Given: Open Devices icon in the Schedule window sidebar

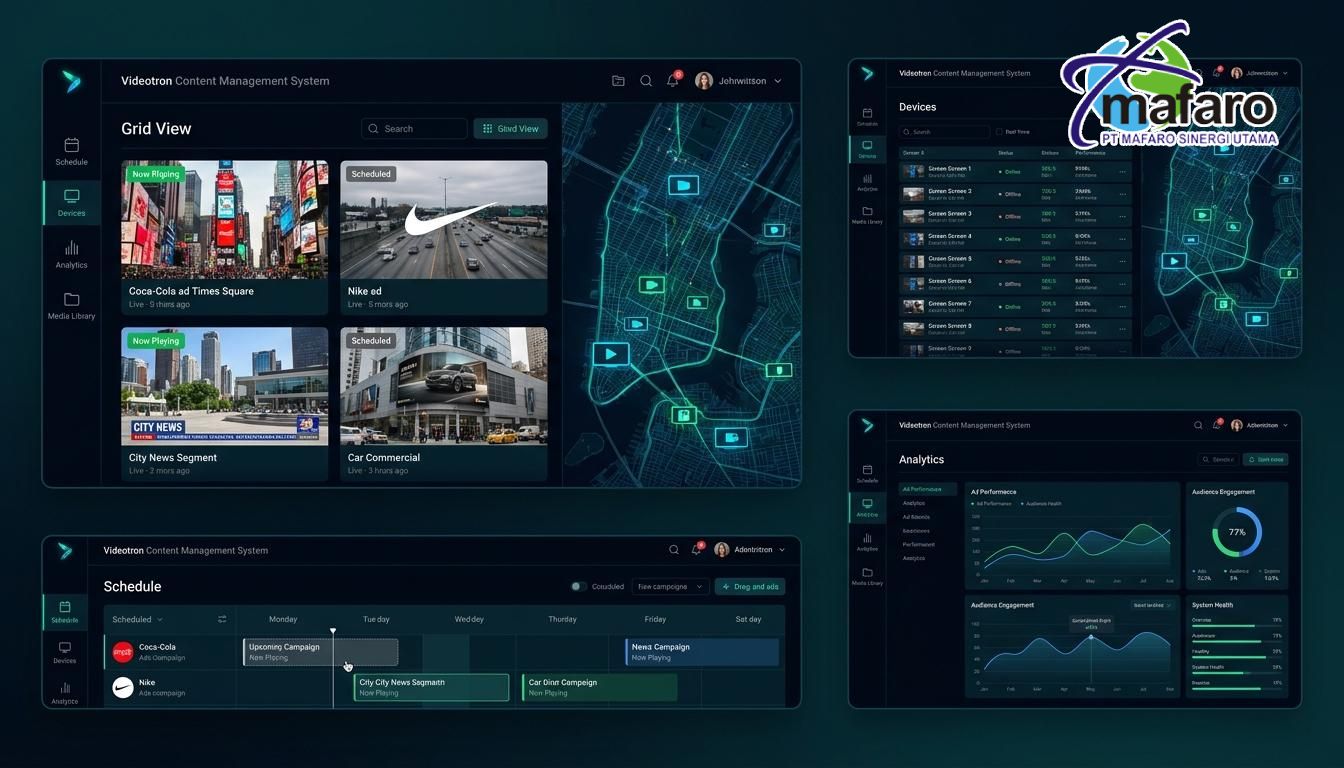Looking at the screenshot, I should click(x=65, y=648).
